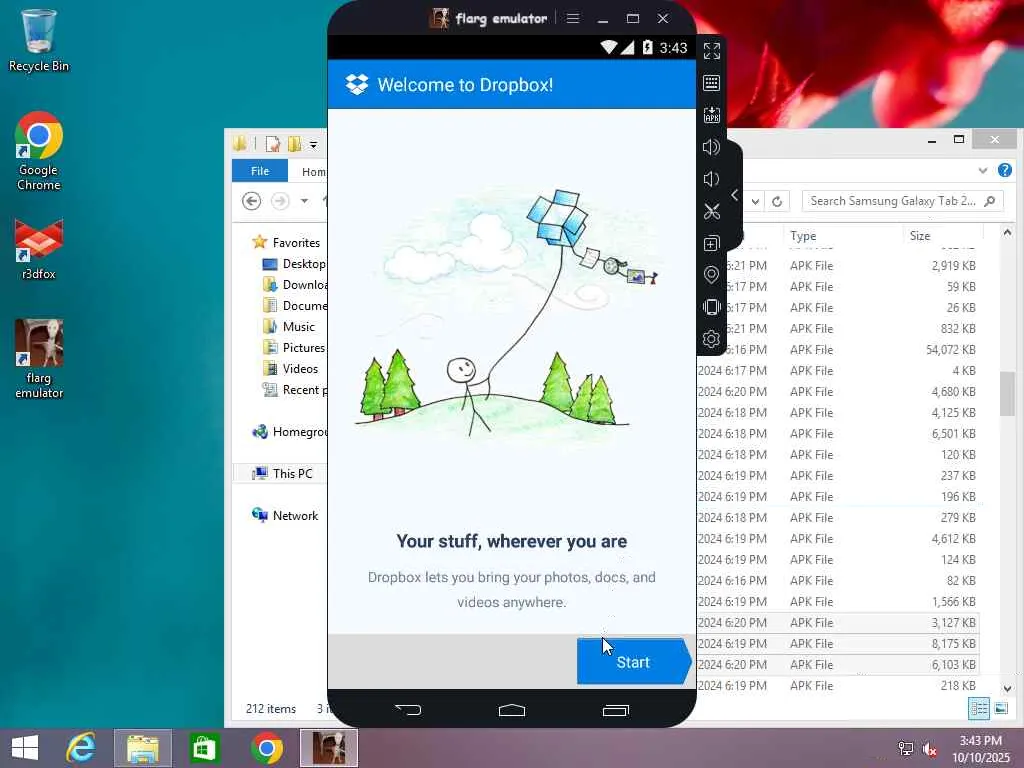This screenshot has width=1024, height=768.
Task: Click the install APK icon in emulator sidebar
Action: (711, 115)
